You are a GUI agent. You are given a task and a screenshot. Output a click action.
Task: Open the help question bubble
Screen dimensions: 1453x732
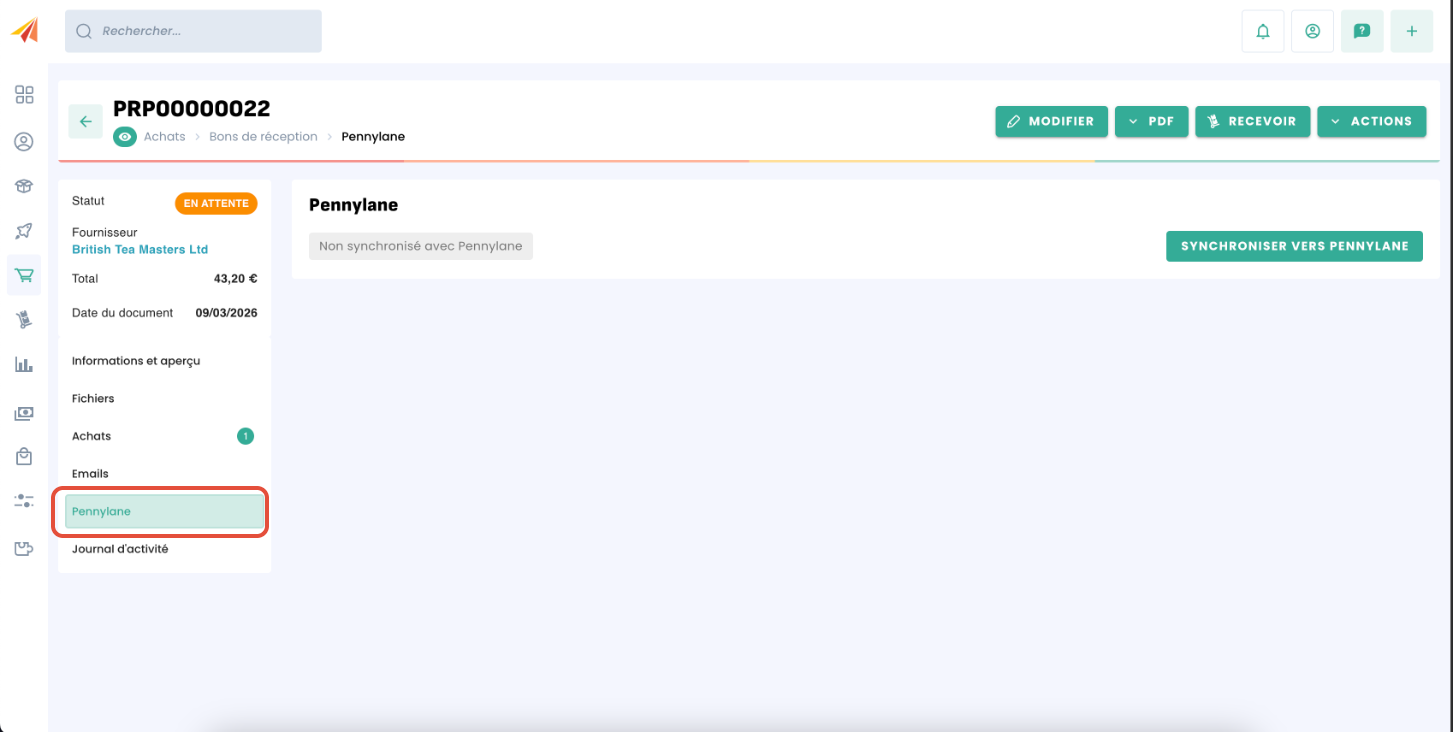(x=1362, y=31)
